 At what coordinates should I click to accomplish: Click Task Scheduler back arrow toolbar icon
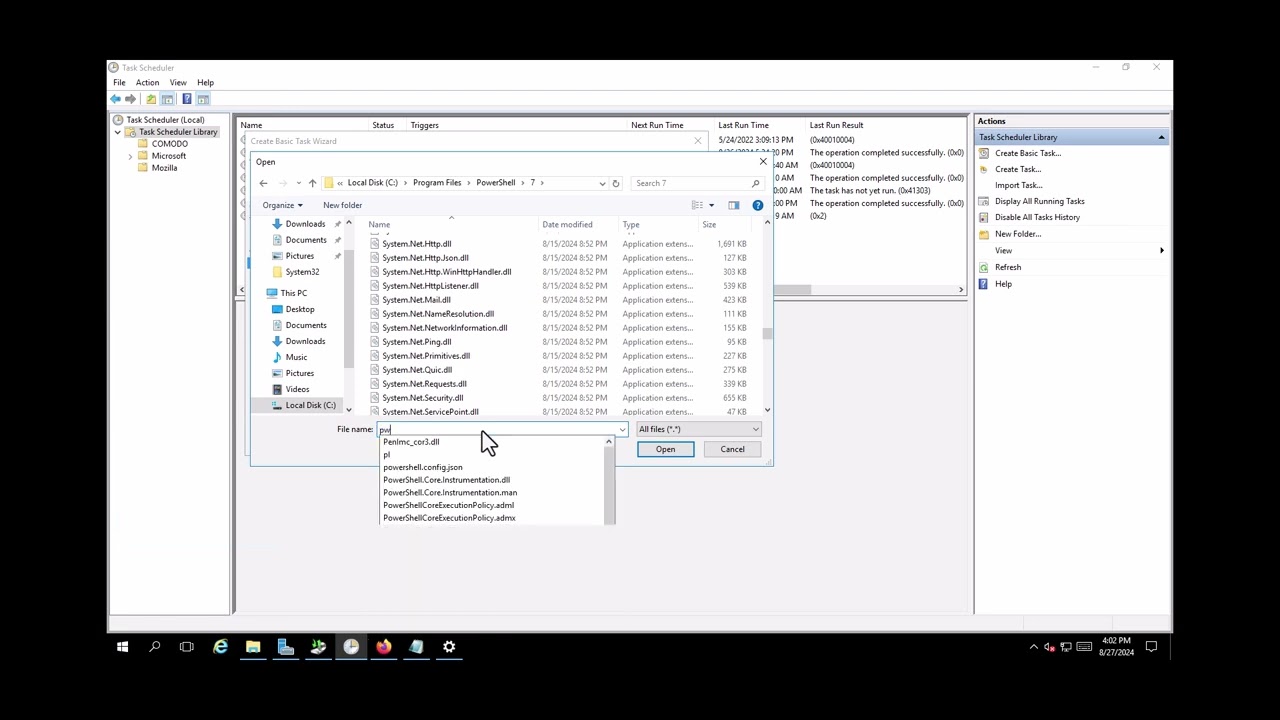[x=115, y=99]
